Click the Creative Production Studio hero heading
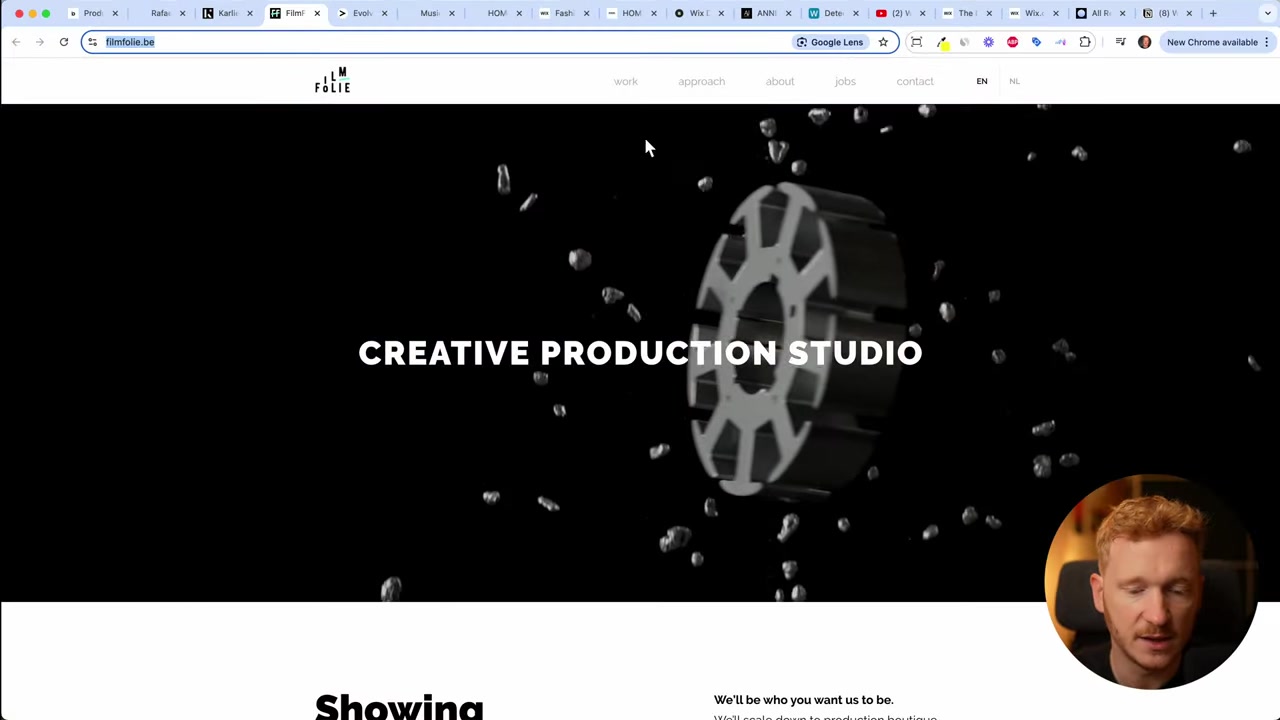 640,353
